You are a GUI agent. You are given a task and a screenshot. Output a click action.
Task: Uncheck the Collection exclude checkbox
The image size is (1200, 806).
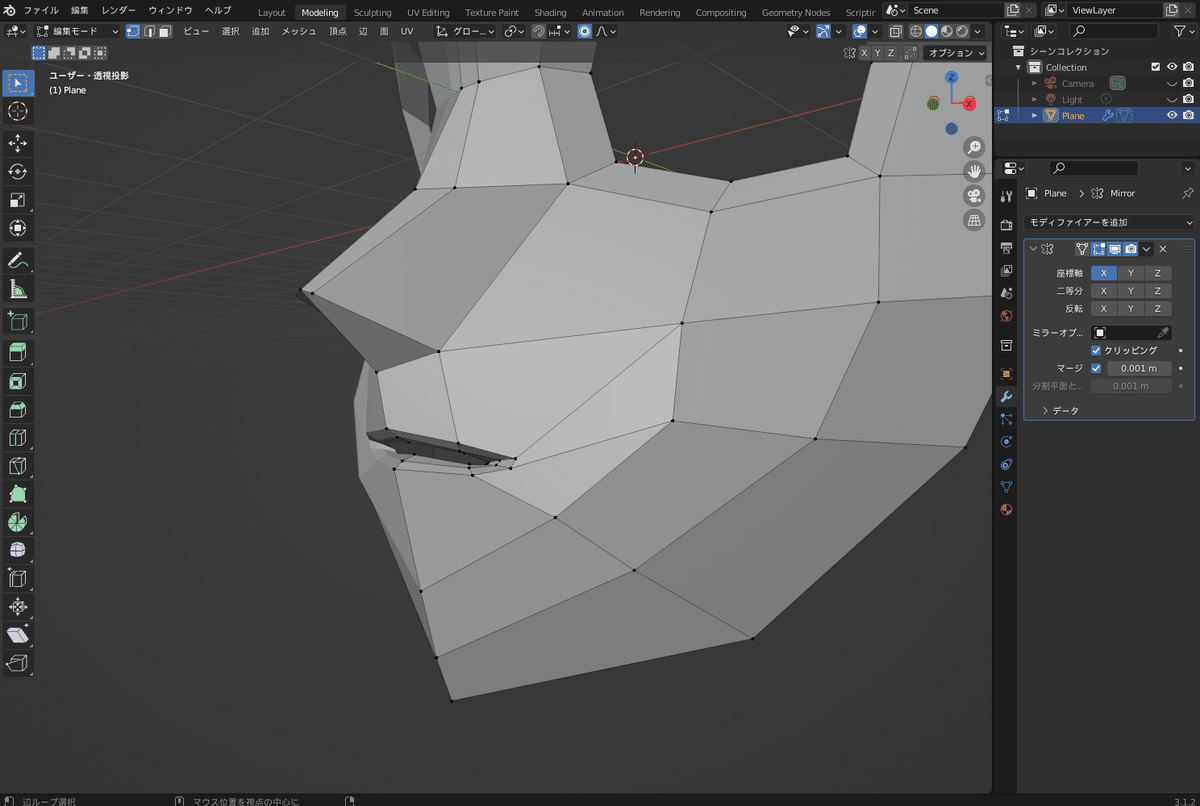(x=1156, y=67)
